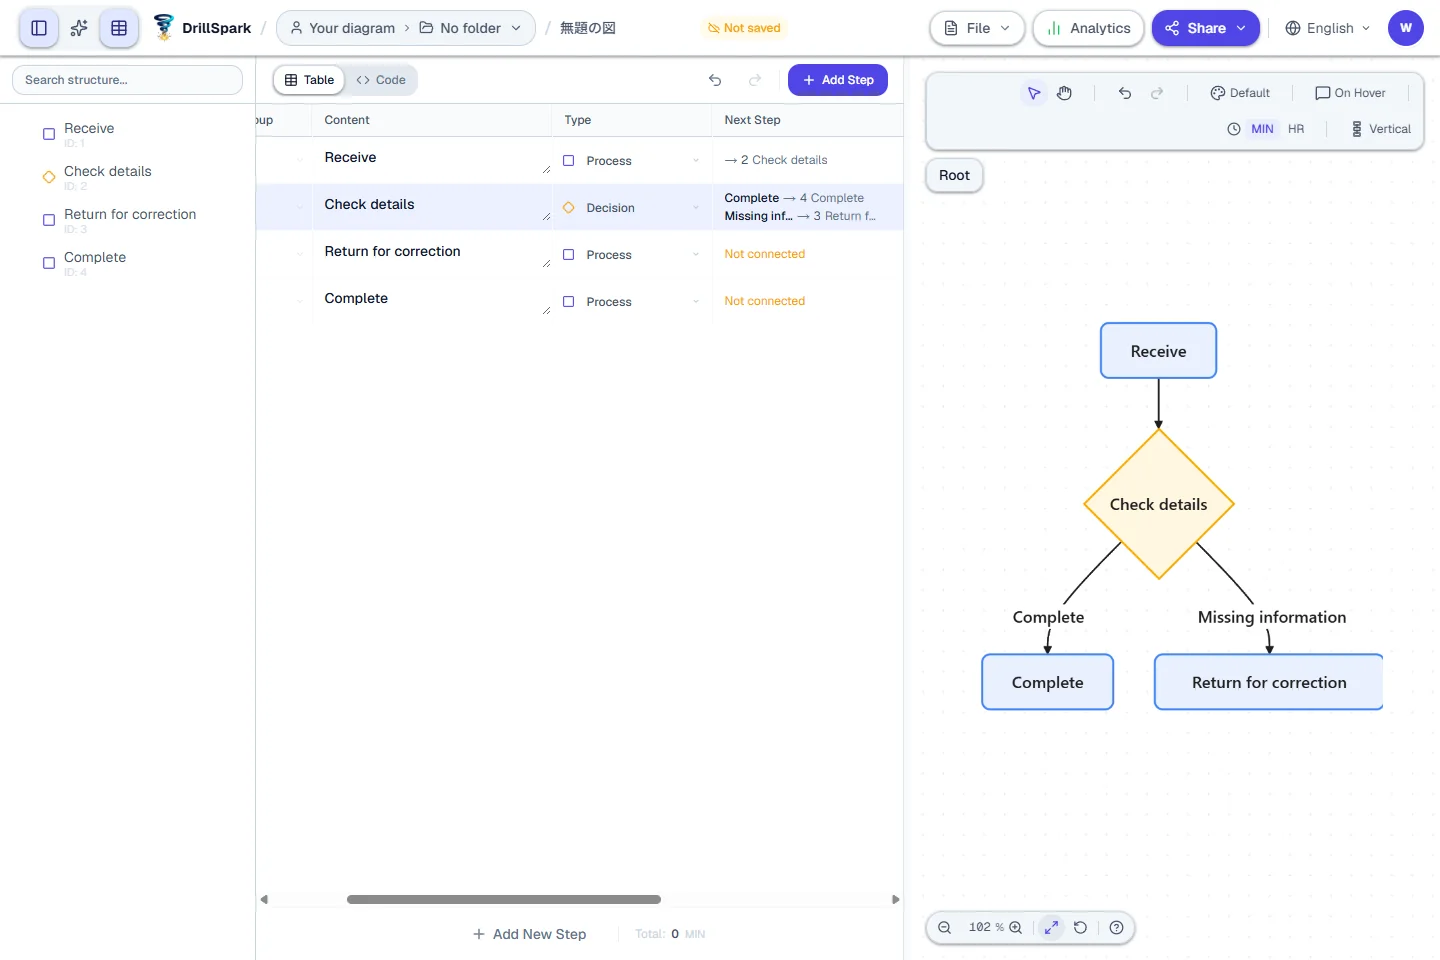The width and height of the screenshot is (1440, 960).
Task: Switch time unit to MIN
Action: (1262, 129)
